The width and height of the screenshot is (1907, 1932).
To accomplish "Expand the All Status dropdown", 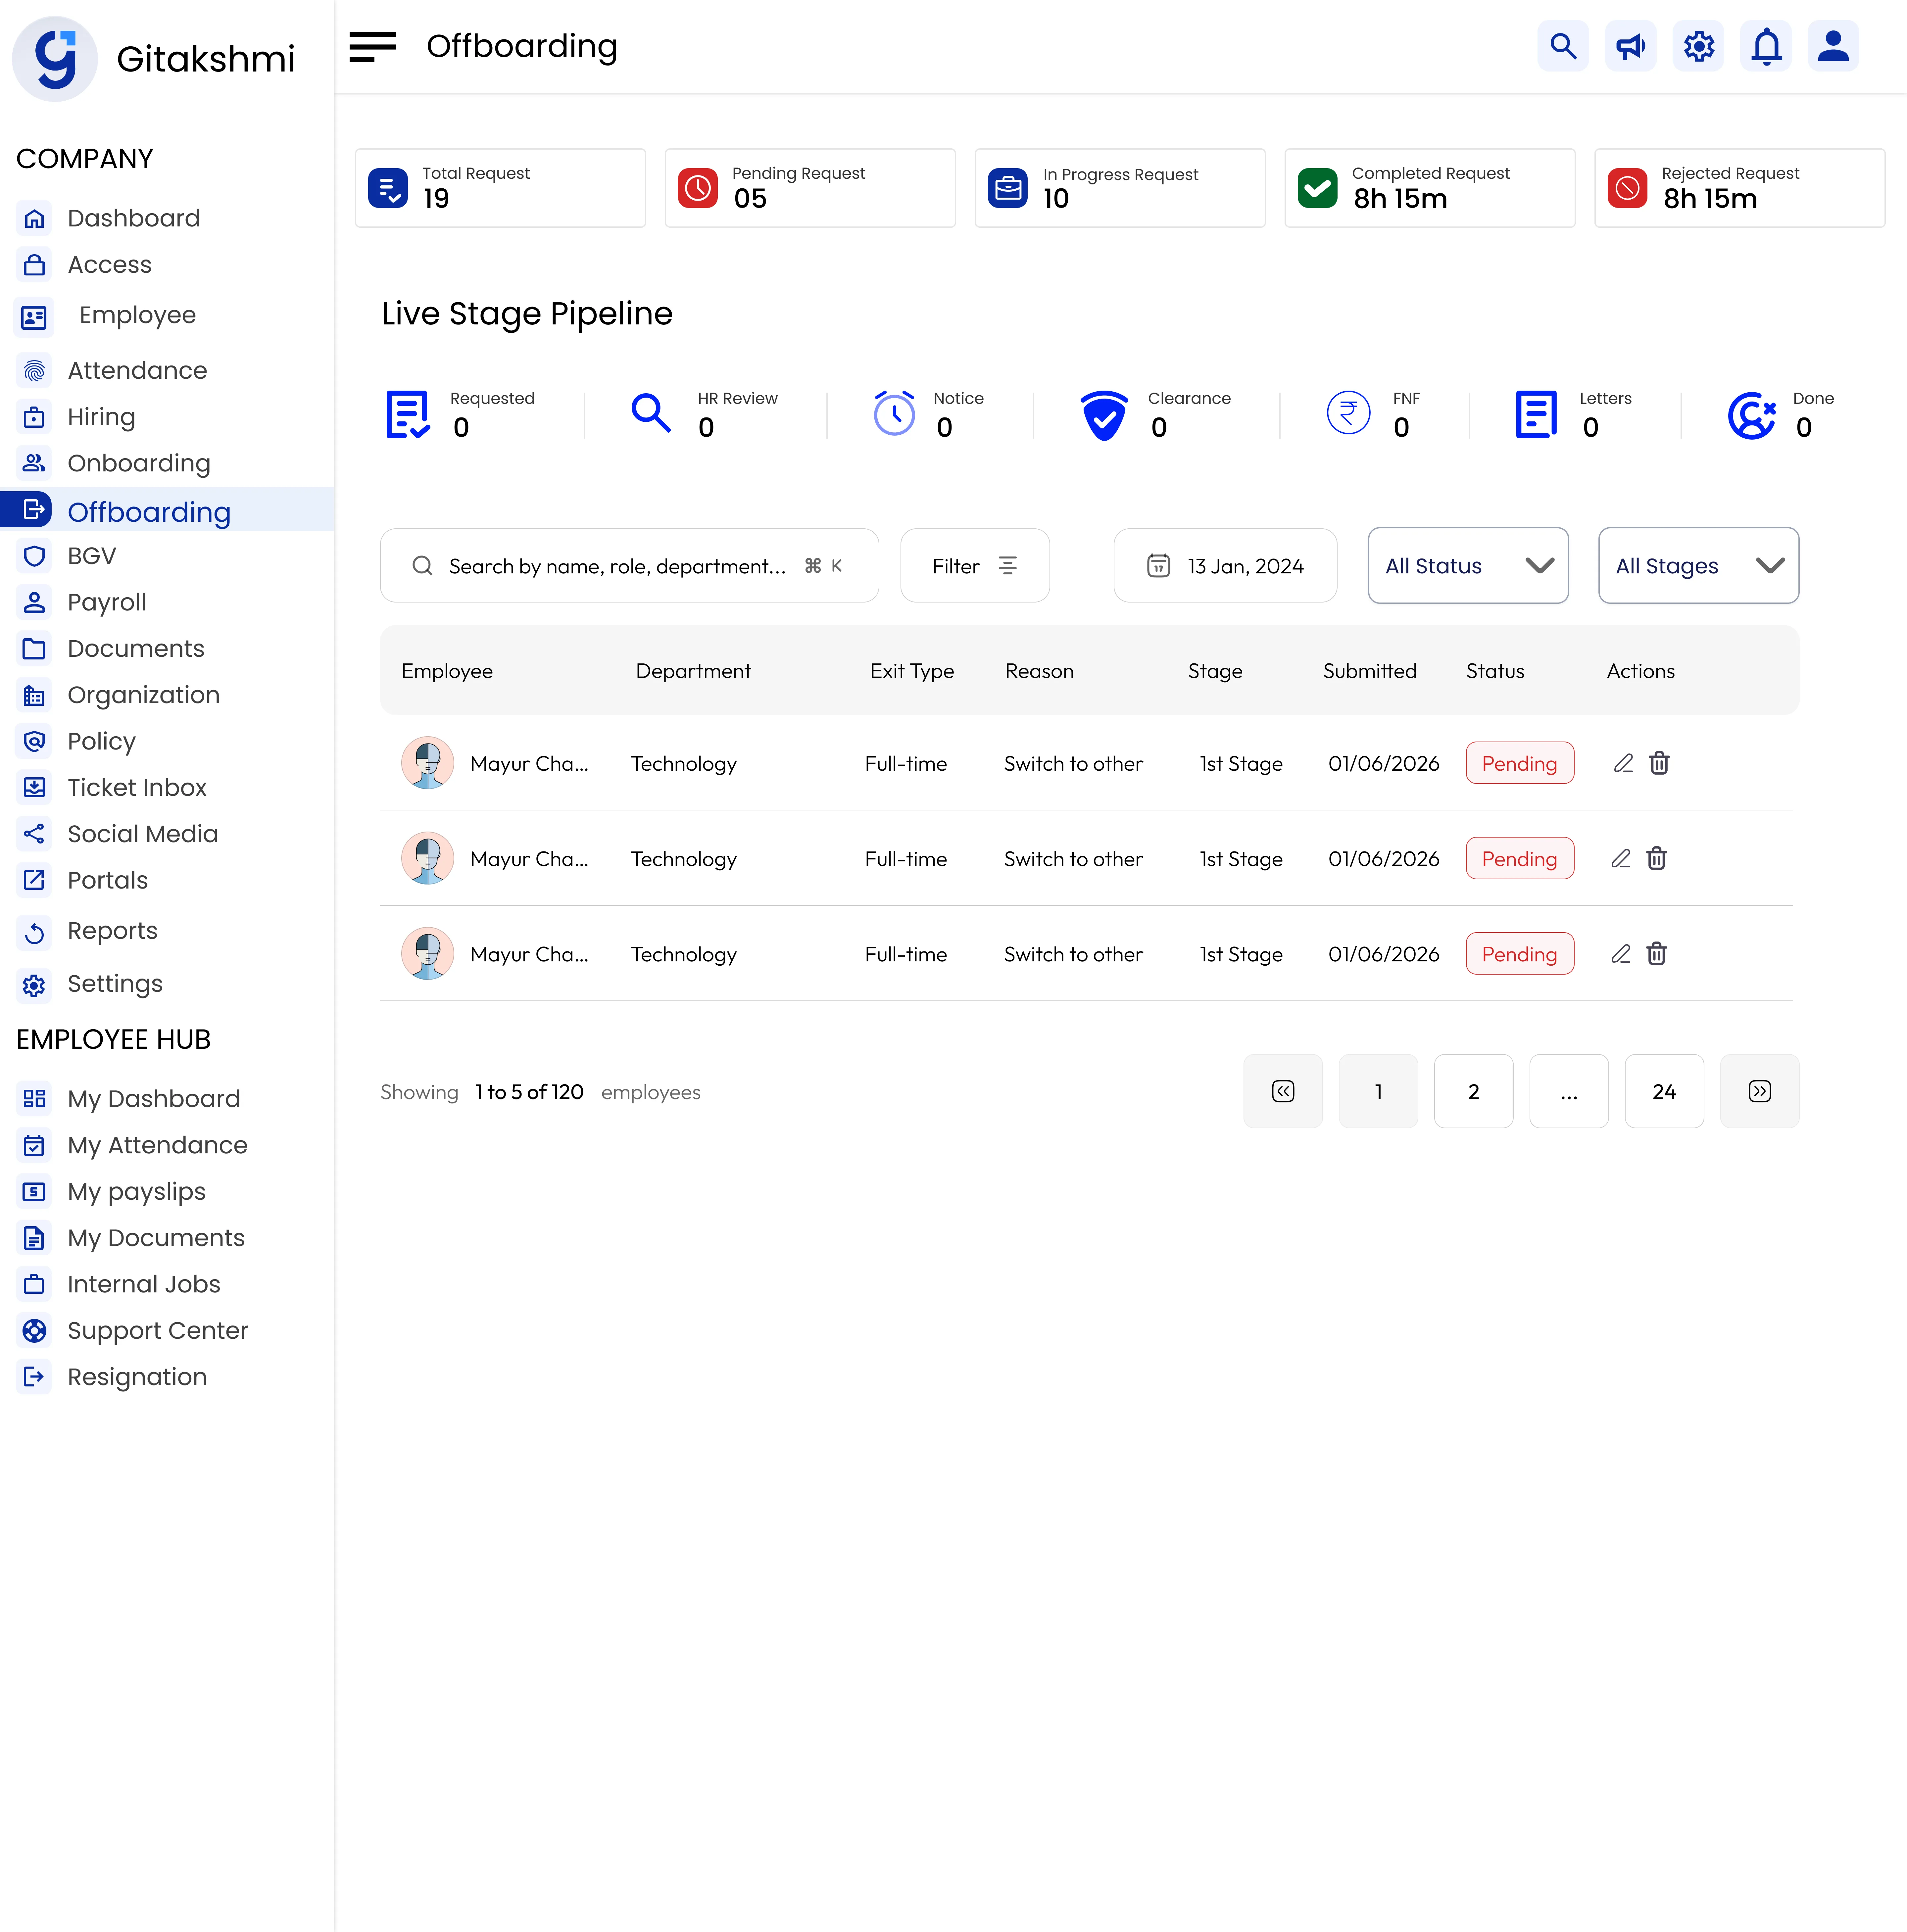I will (1468, 566).
